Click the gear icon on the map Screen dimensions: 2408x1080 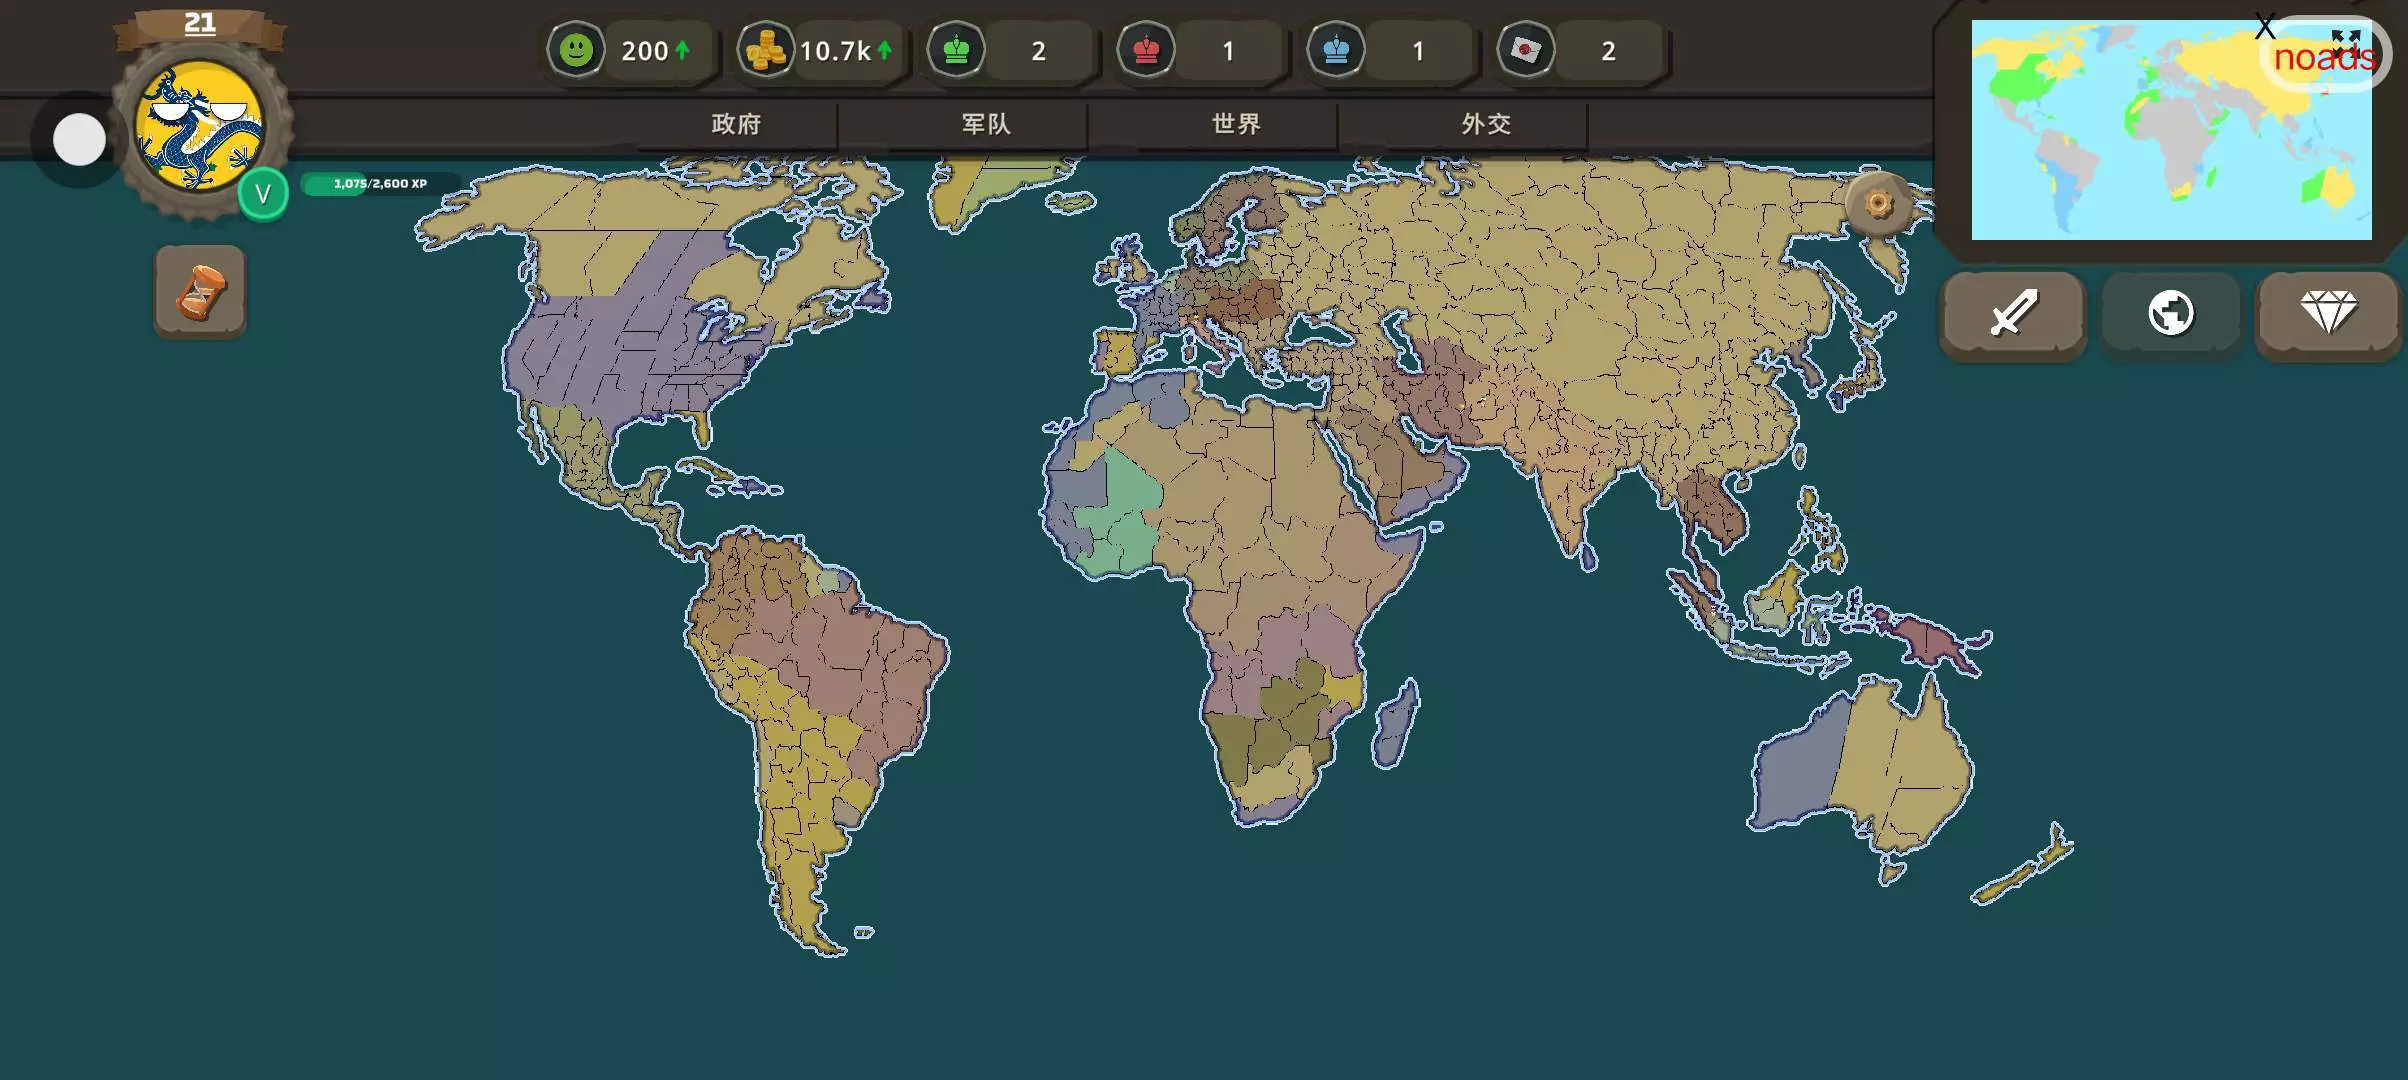point(1878,204)
